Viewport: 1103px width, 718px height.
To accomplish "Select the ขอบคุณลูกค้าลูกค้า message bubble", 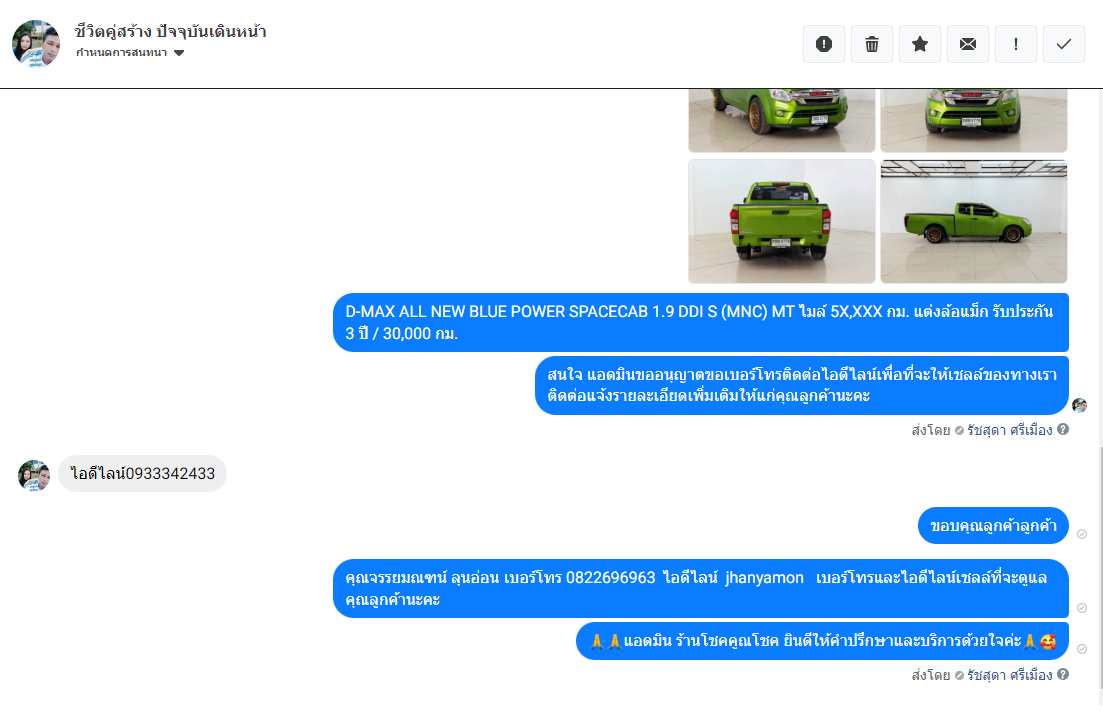I will pos(993,525).
